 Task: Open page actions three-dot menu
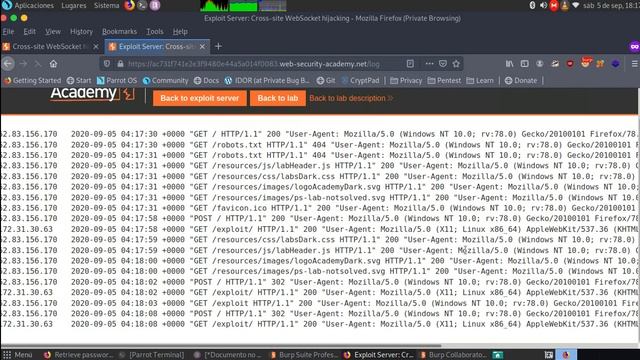pos(429,64)
